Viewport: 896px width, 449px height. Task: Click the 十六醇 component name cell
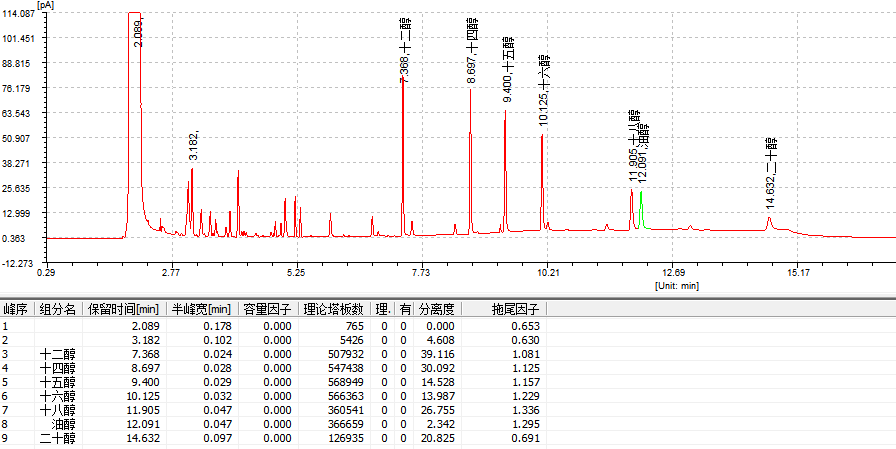[57, 396]
